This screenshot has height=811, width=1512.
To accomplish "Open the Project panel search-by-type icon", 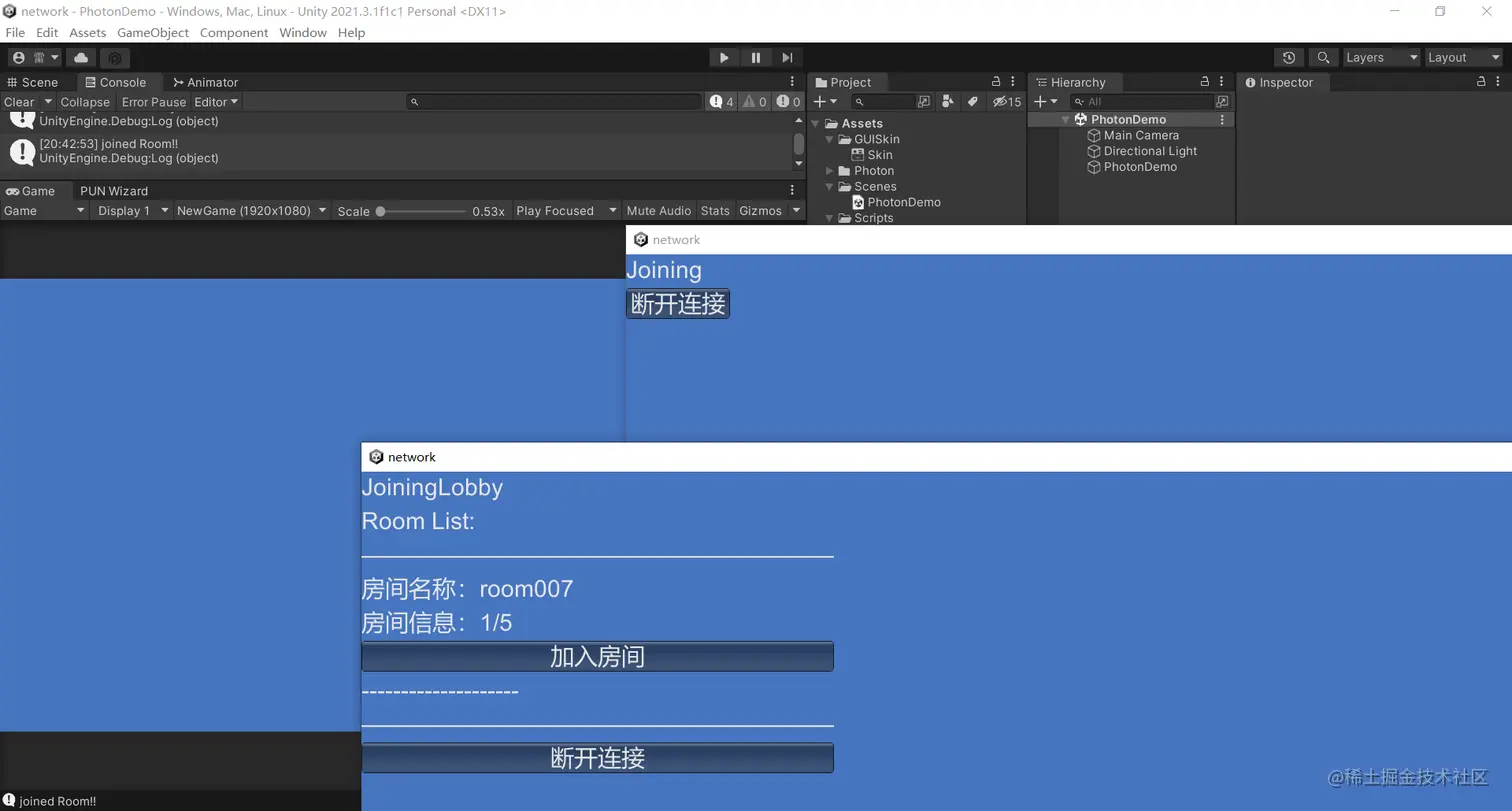I will click(948, 101).
